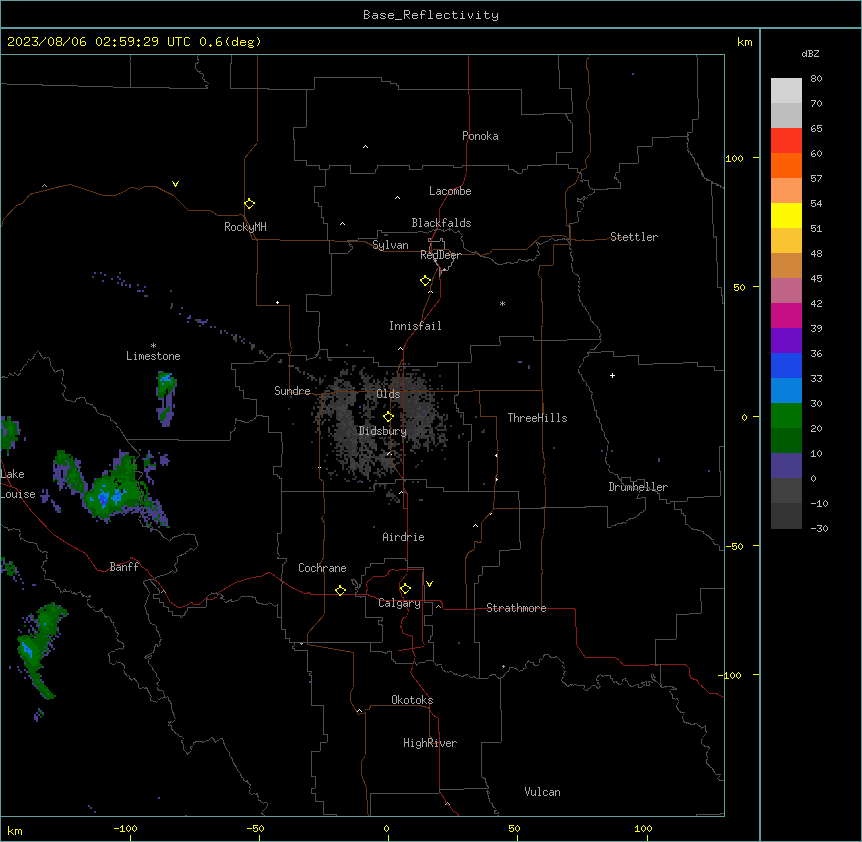Click the Didsbury label
Viewport: 862px width, 842px height.
pyautogui.click(x=382, y=431)
